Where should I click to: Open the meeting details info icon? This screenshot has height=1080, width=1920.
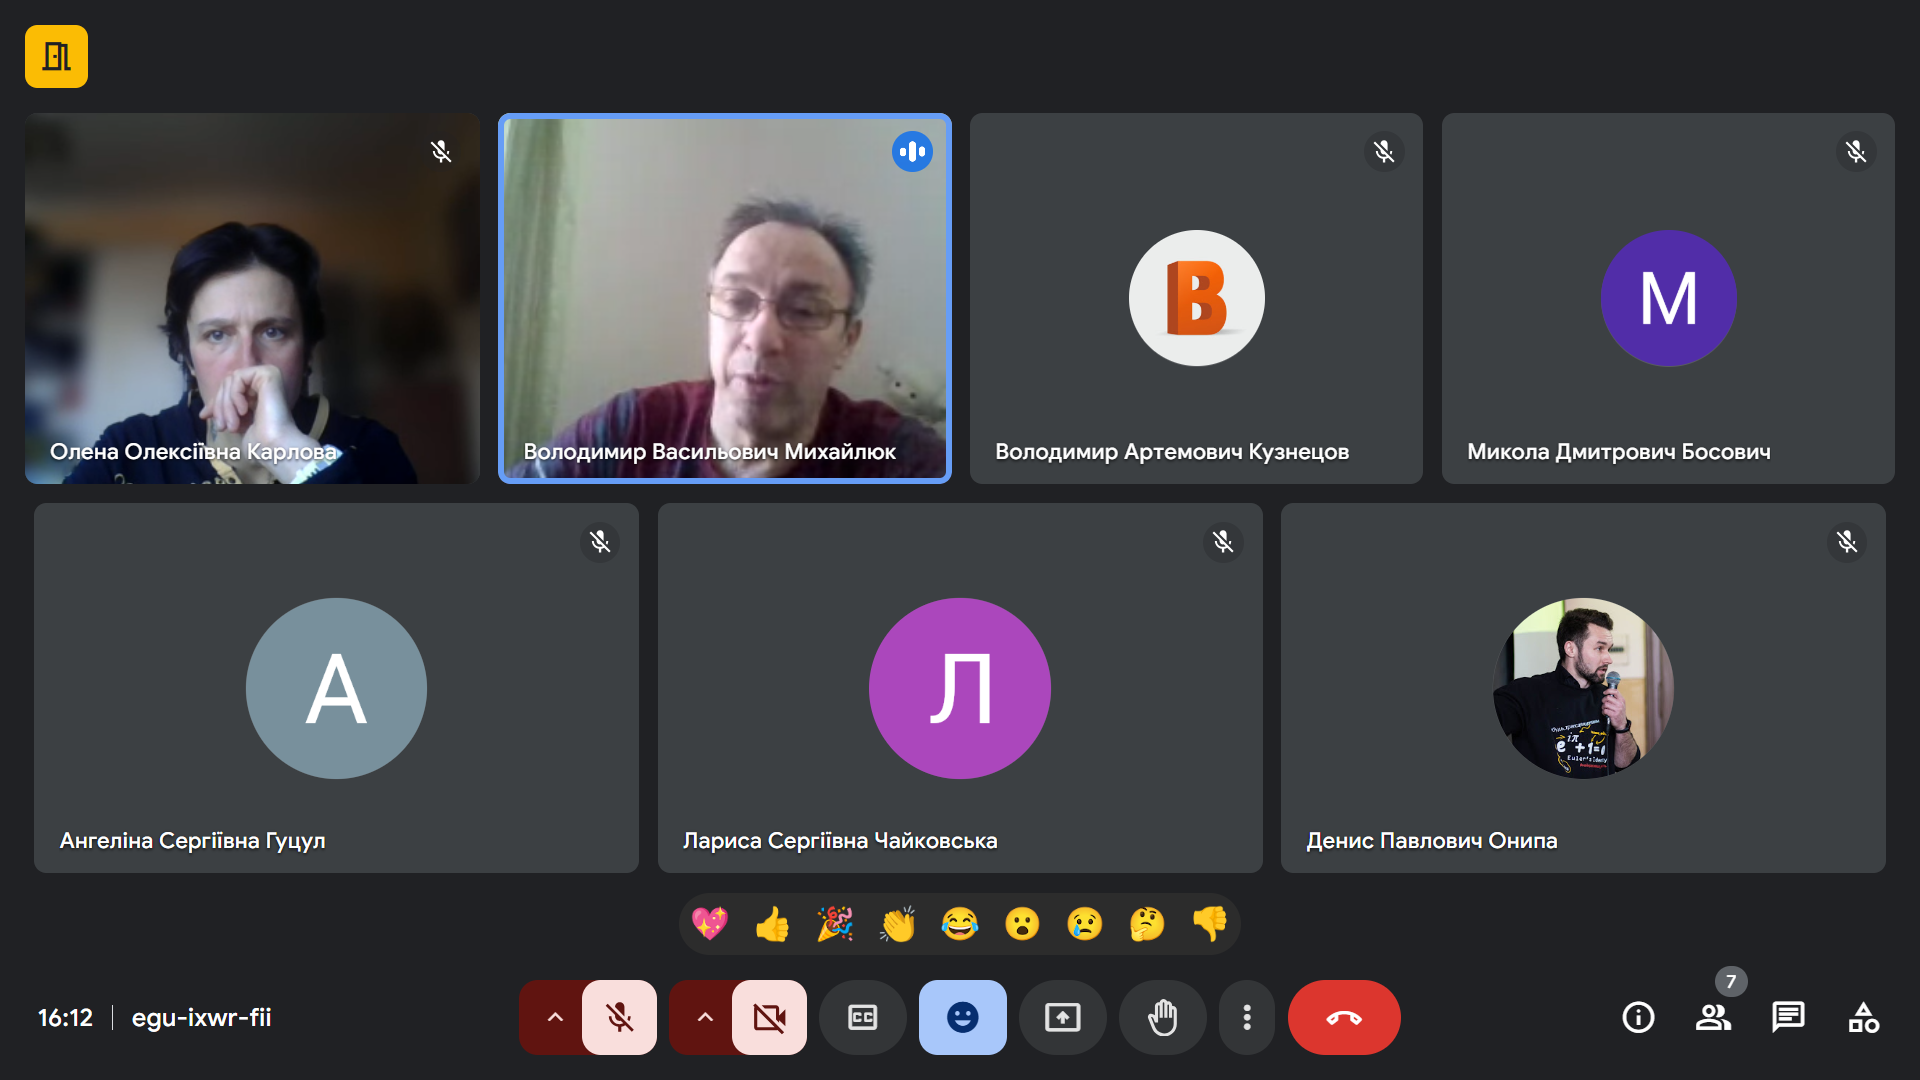pyautogui.click(x=1638, y=1017)
